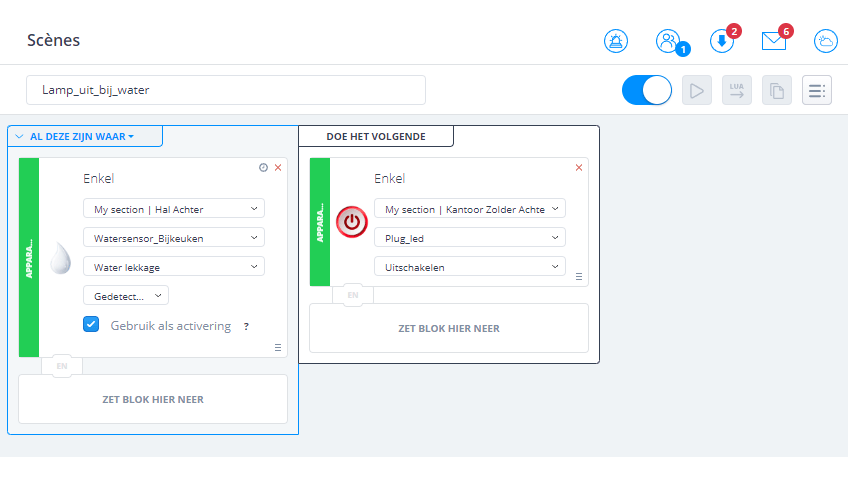Open action block menu handle
The height and width of the screenshot is (477, 848).
(x=579, y=277)
